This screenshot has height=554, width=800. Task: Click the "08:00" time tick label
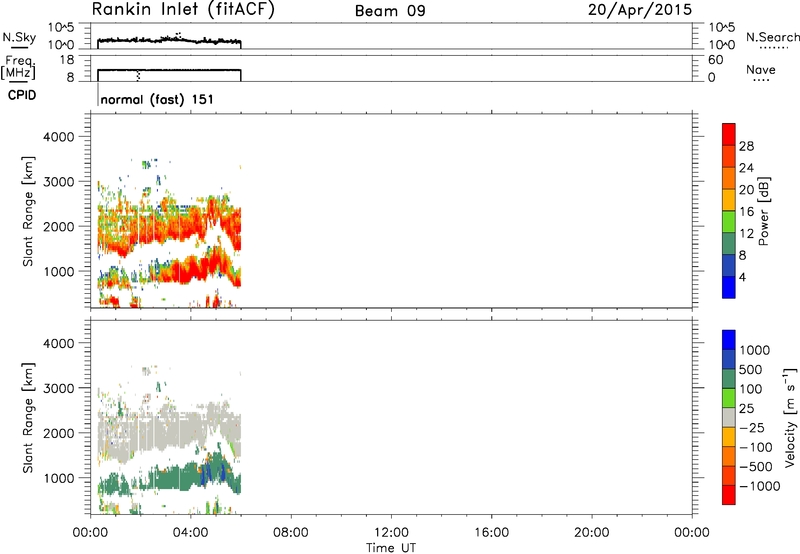pos(291,533)
